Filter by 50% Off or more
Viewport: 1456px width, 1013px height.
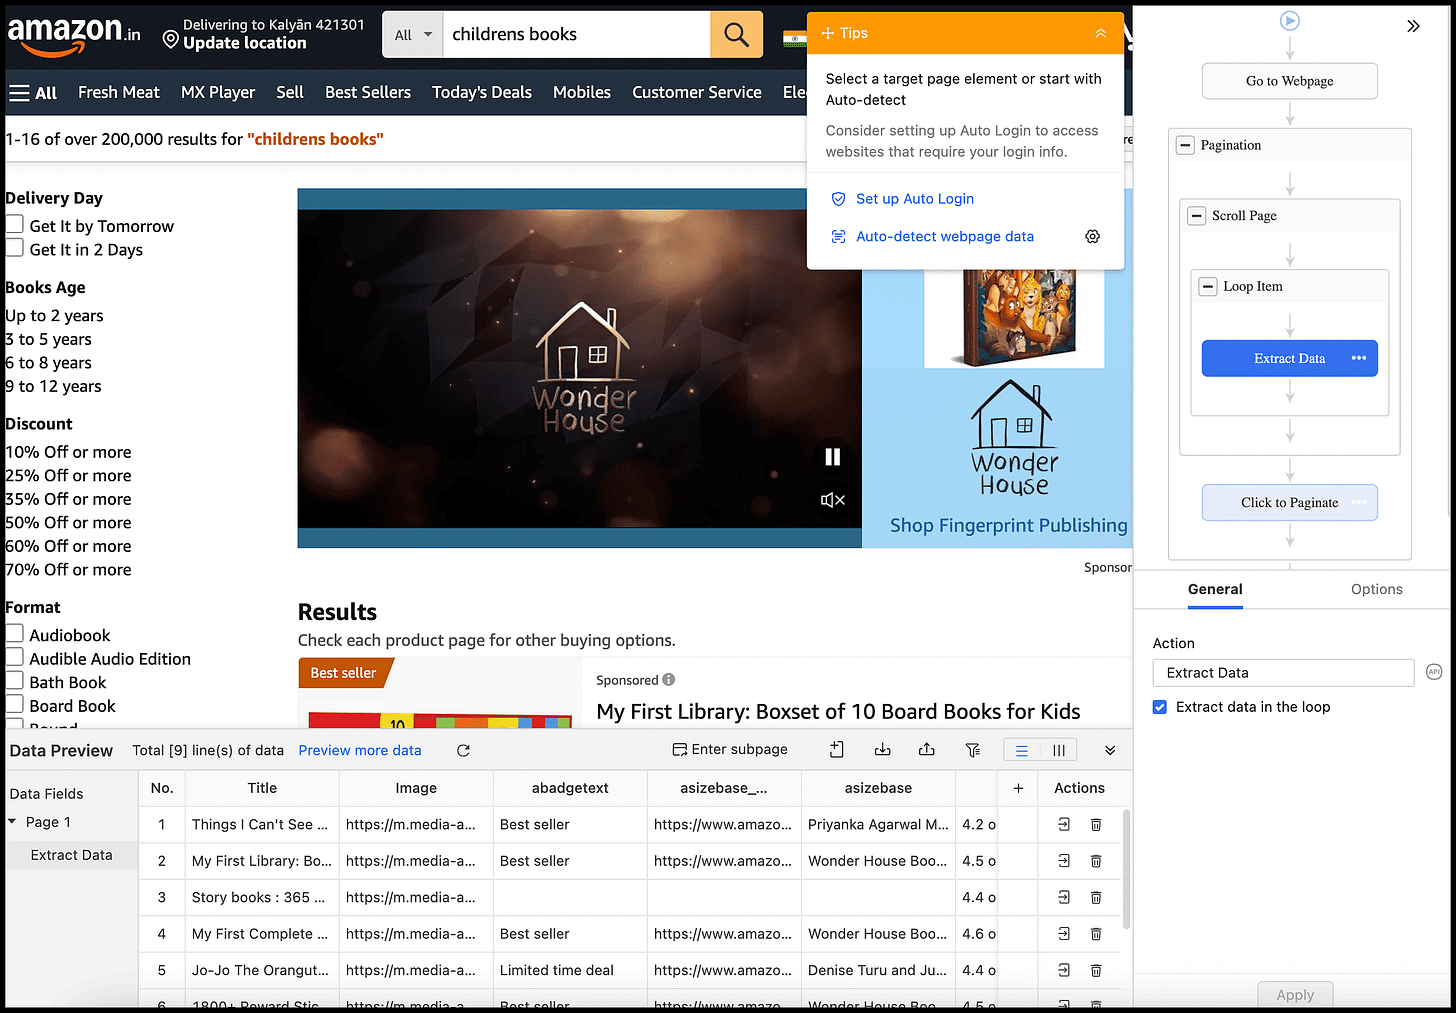pos(69,523)
